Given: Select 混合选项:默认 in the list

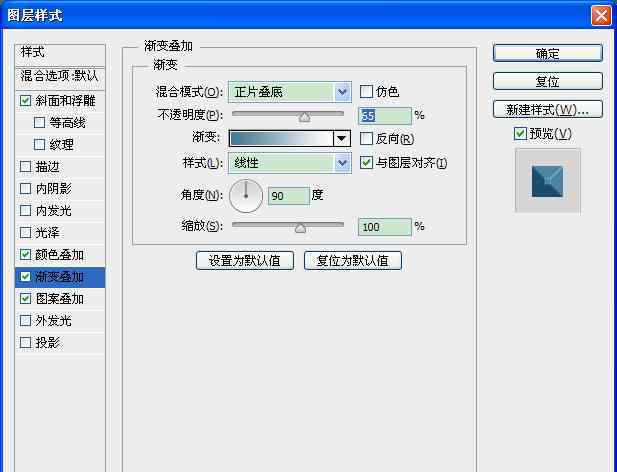Looking at the screenshot, I should point(60,79).
